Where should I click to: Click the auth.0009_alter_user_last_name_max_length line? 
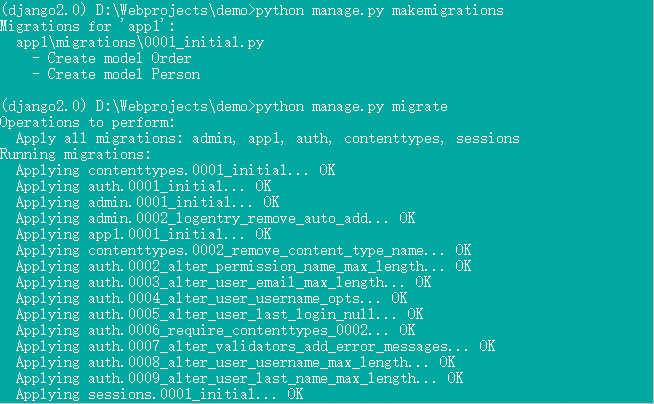point(239,378)
